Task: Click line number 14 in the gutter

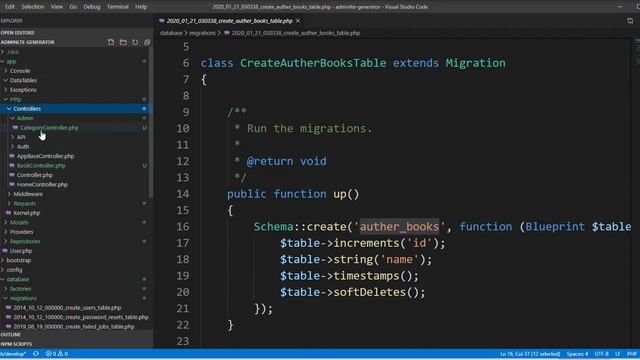Action: tap(183, 194)
